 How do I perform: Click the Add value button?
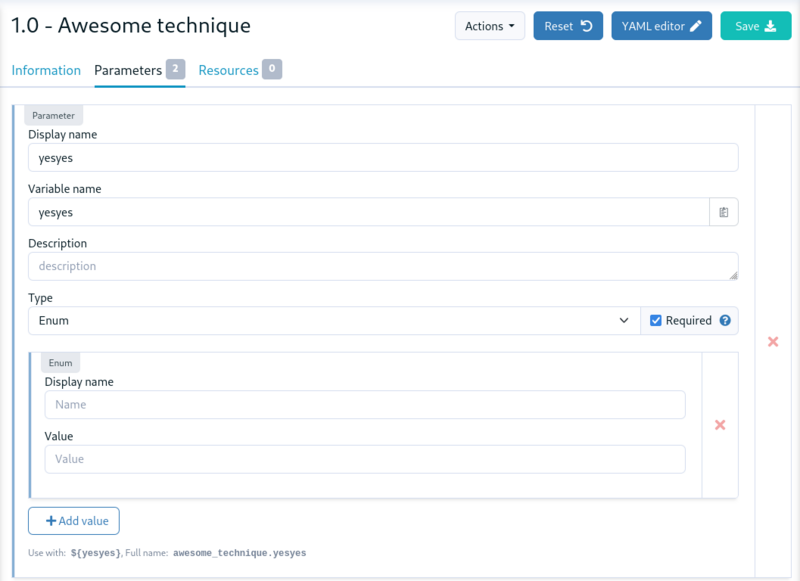(74, 521)
